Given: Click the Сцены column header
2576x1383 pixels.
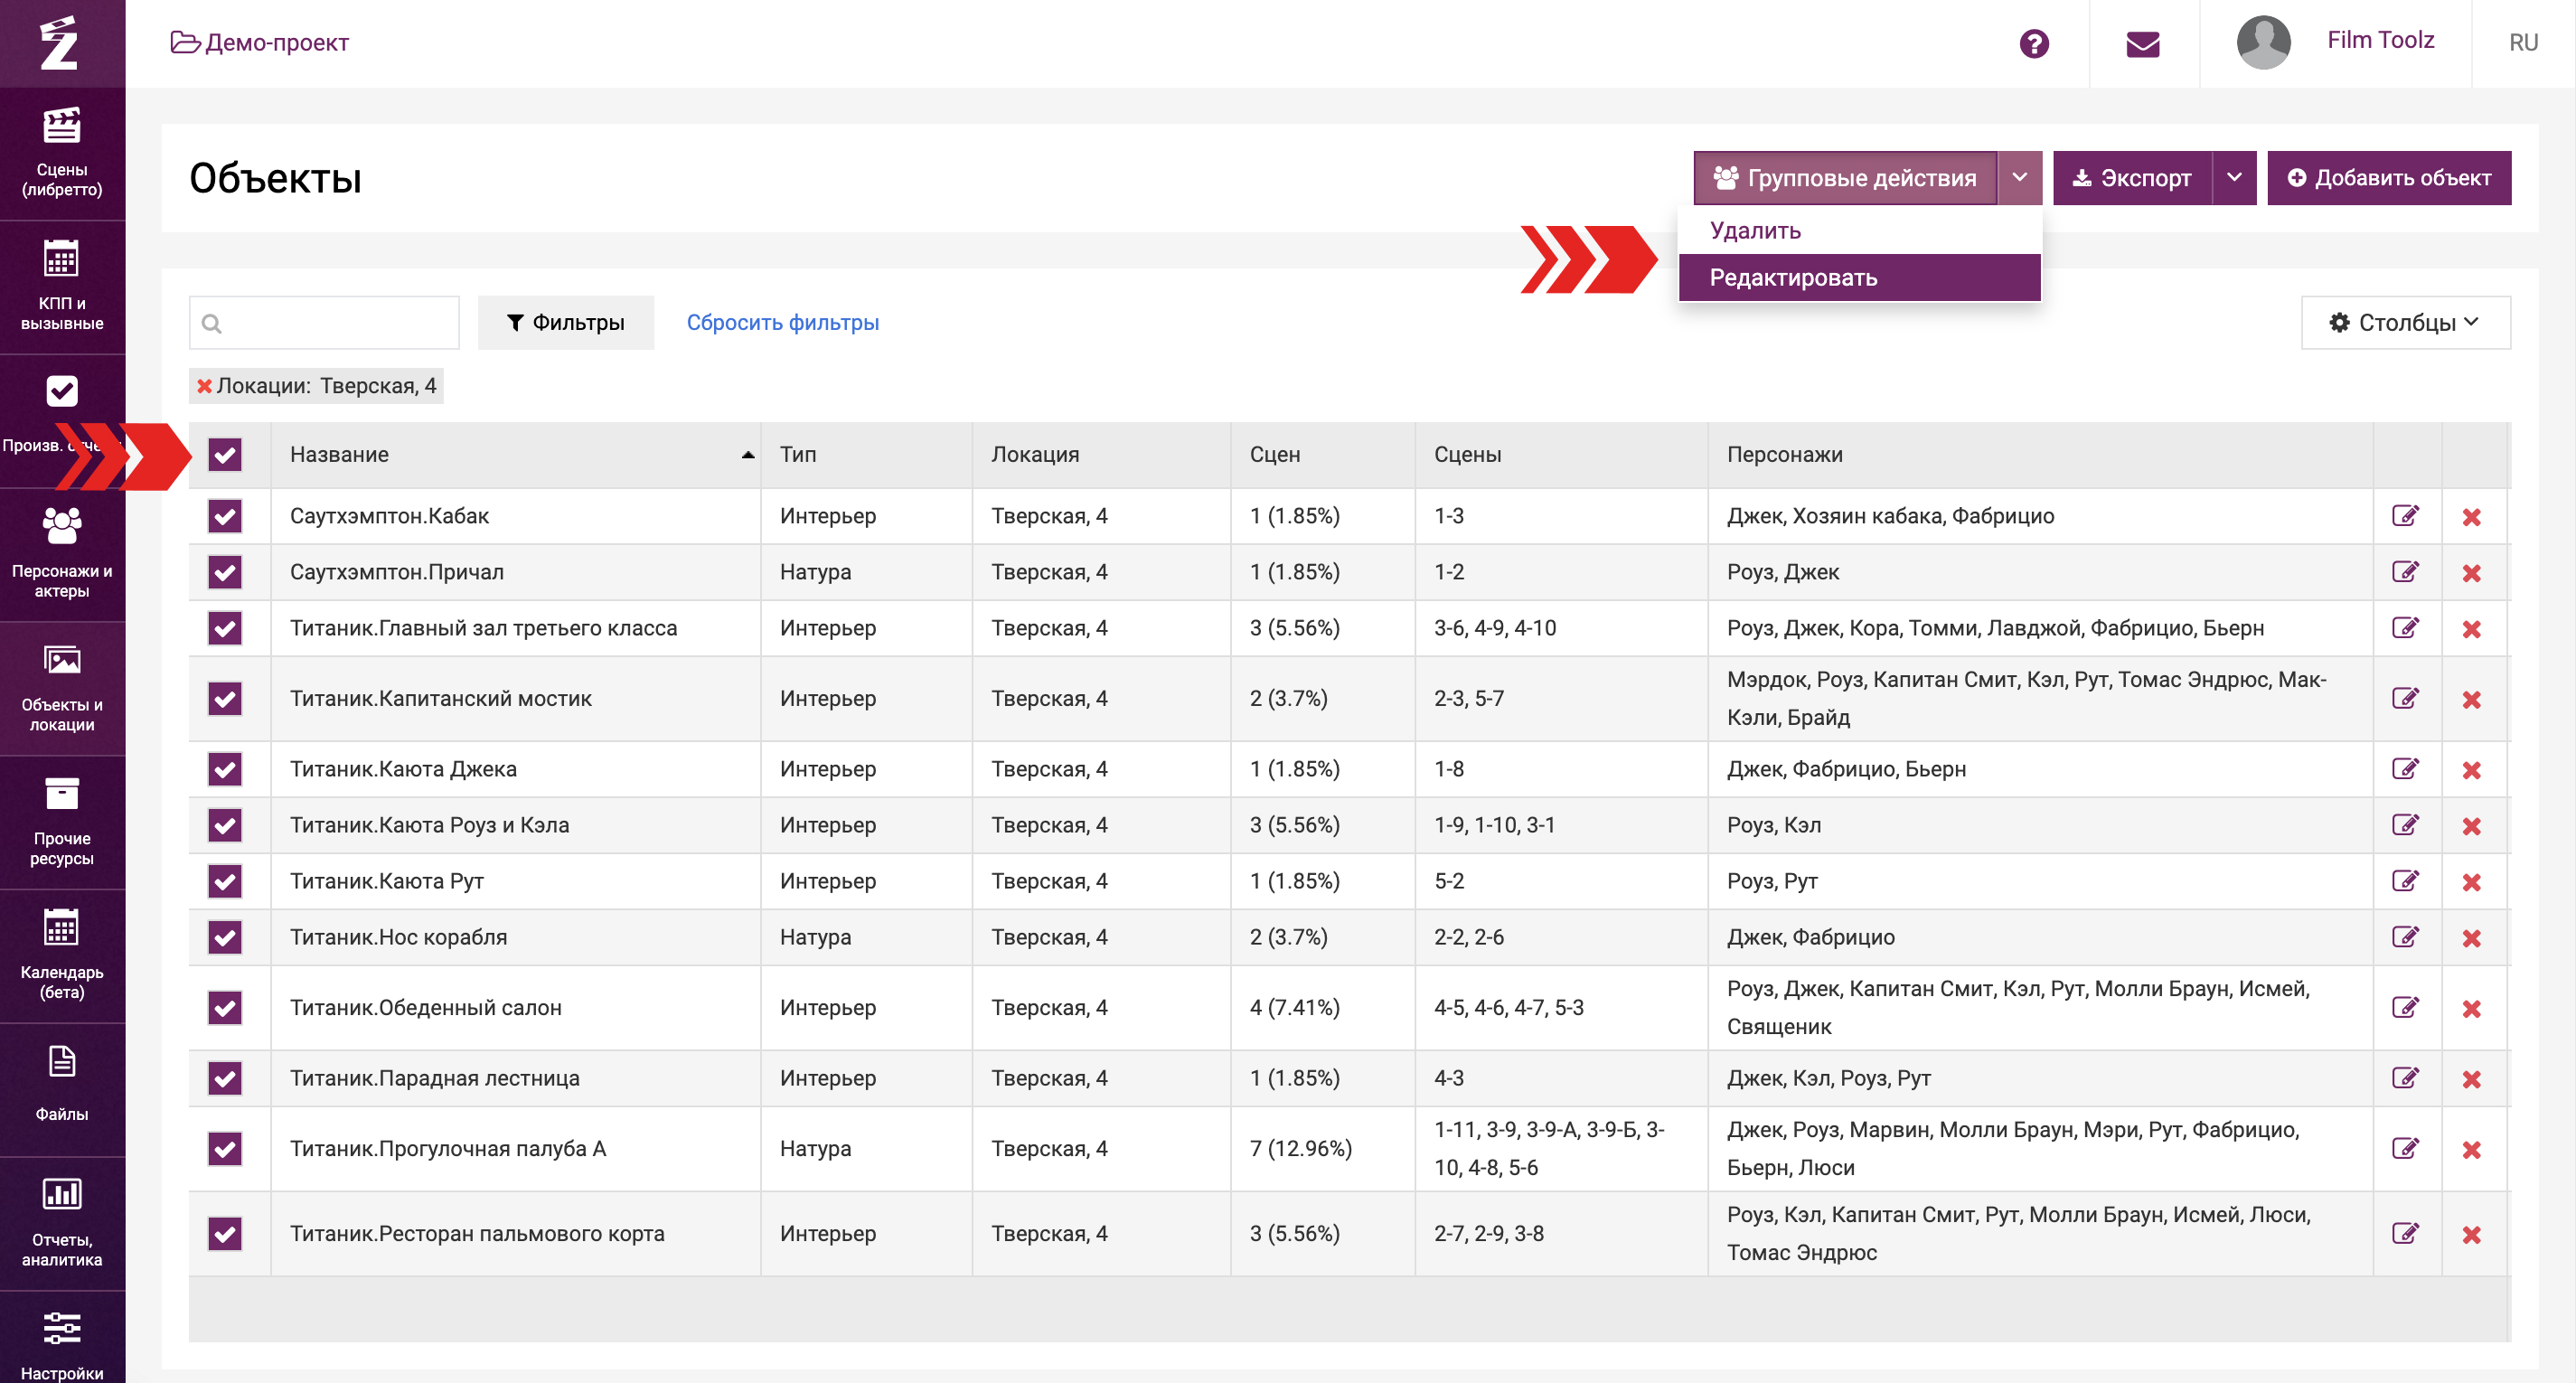Looking at the screenshot, I should point(1561,455).
